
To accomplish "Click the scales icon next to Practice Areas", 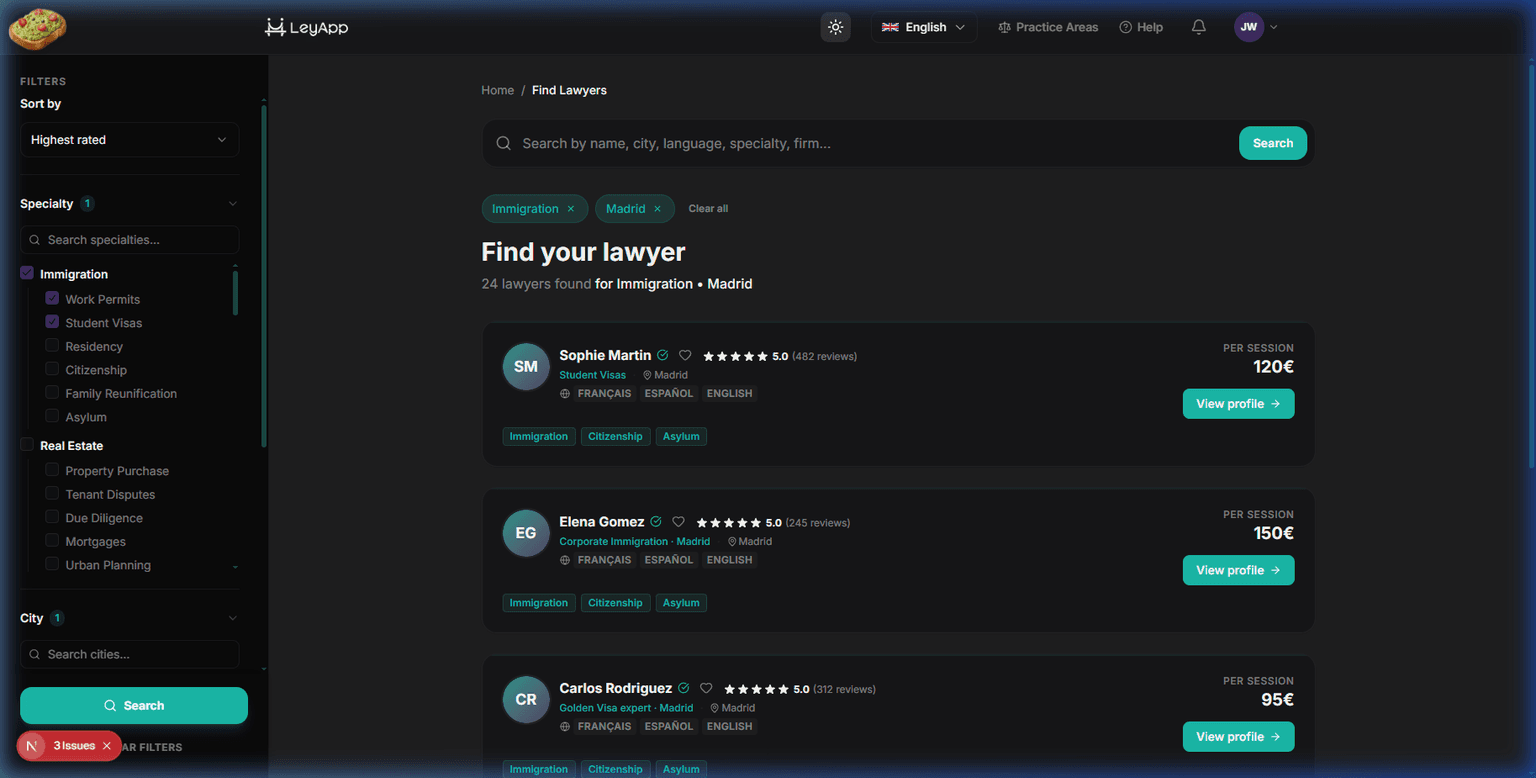I will (1003, 27).
